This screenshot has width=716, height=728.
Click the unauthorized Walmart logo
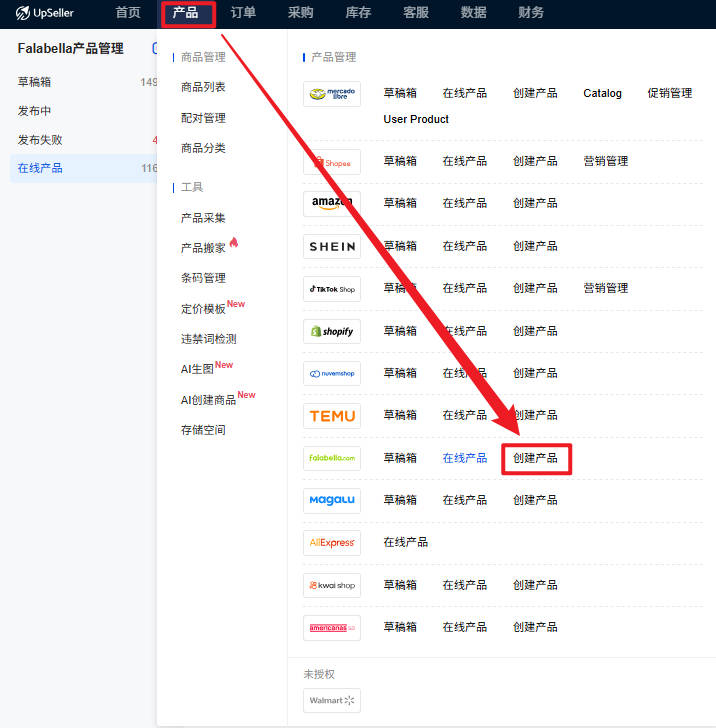pyautogui.click(x=332, y=700)
